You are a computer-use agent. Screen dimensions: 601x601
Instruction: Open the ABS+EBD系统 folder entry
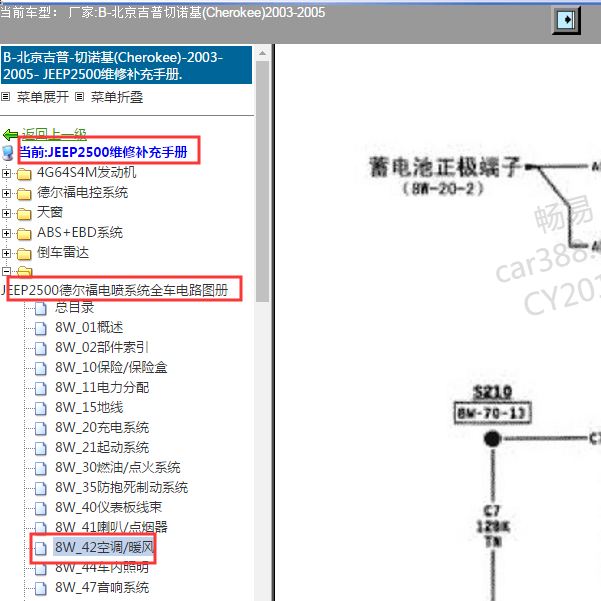(80, 232)
